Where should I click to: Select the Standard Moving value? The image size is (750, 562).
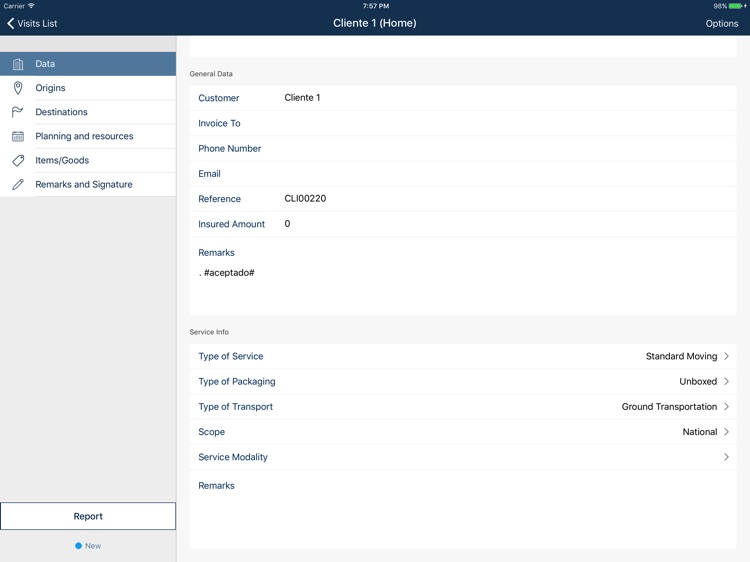[681, 356]
